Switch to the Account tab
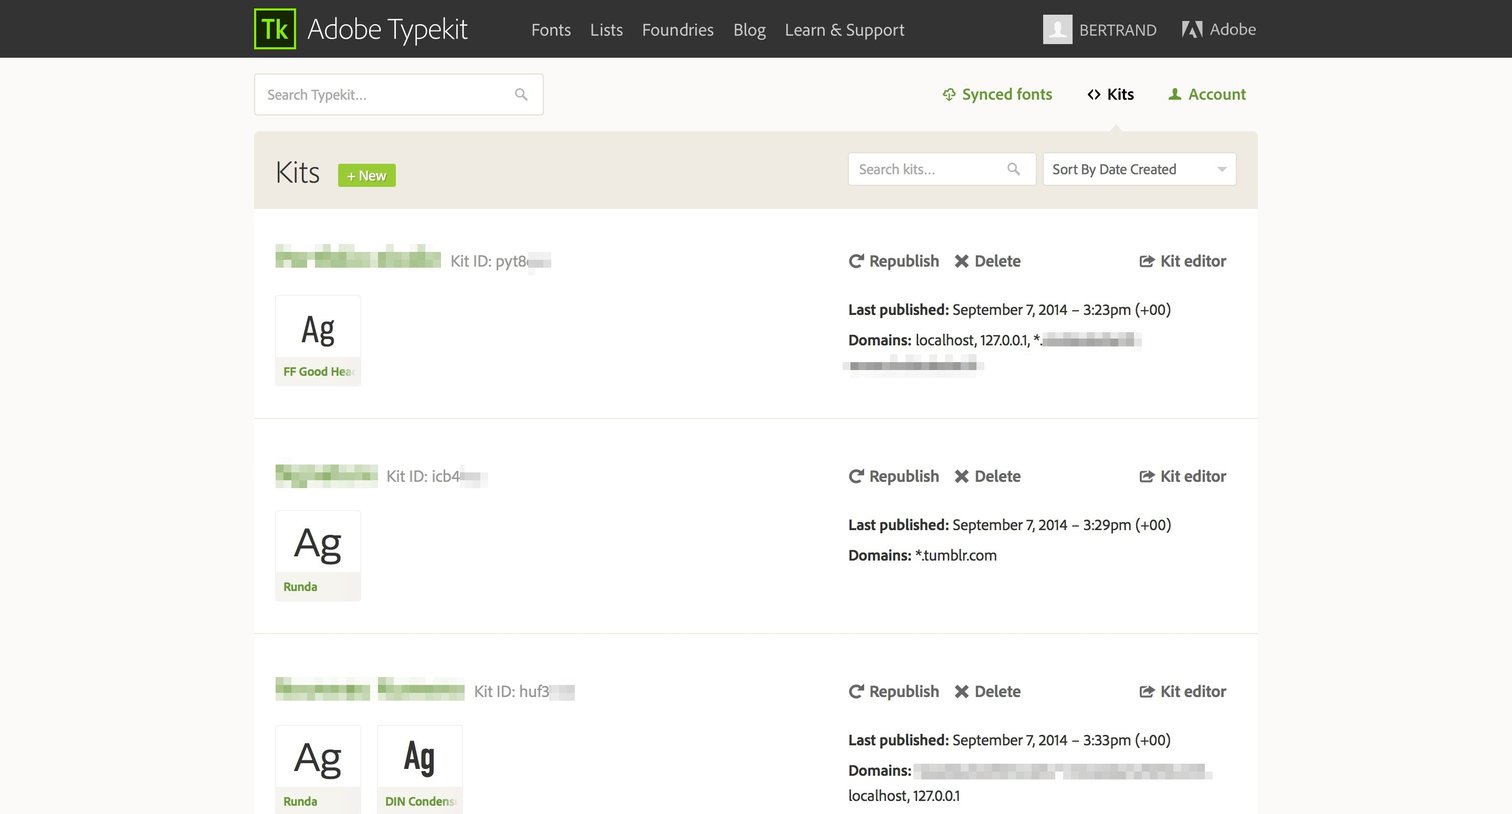1512x814 pixels. (x=1207, y=94)
